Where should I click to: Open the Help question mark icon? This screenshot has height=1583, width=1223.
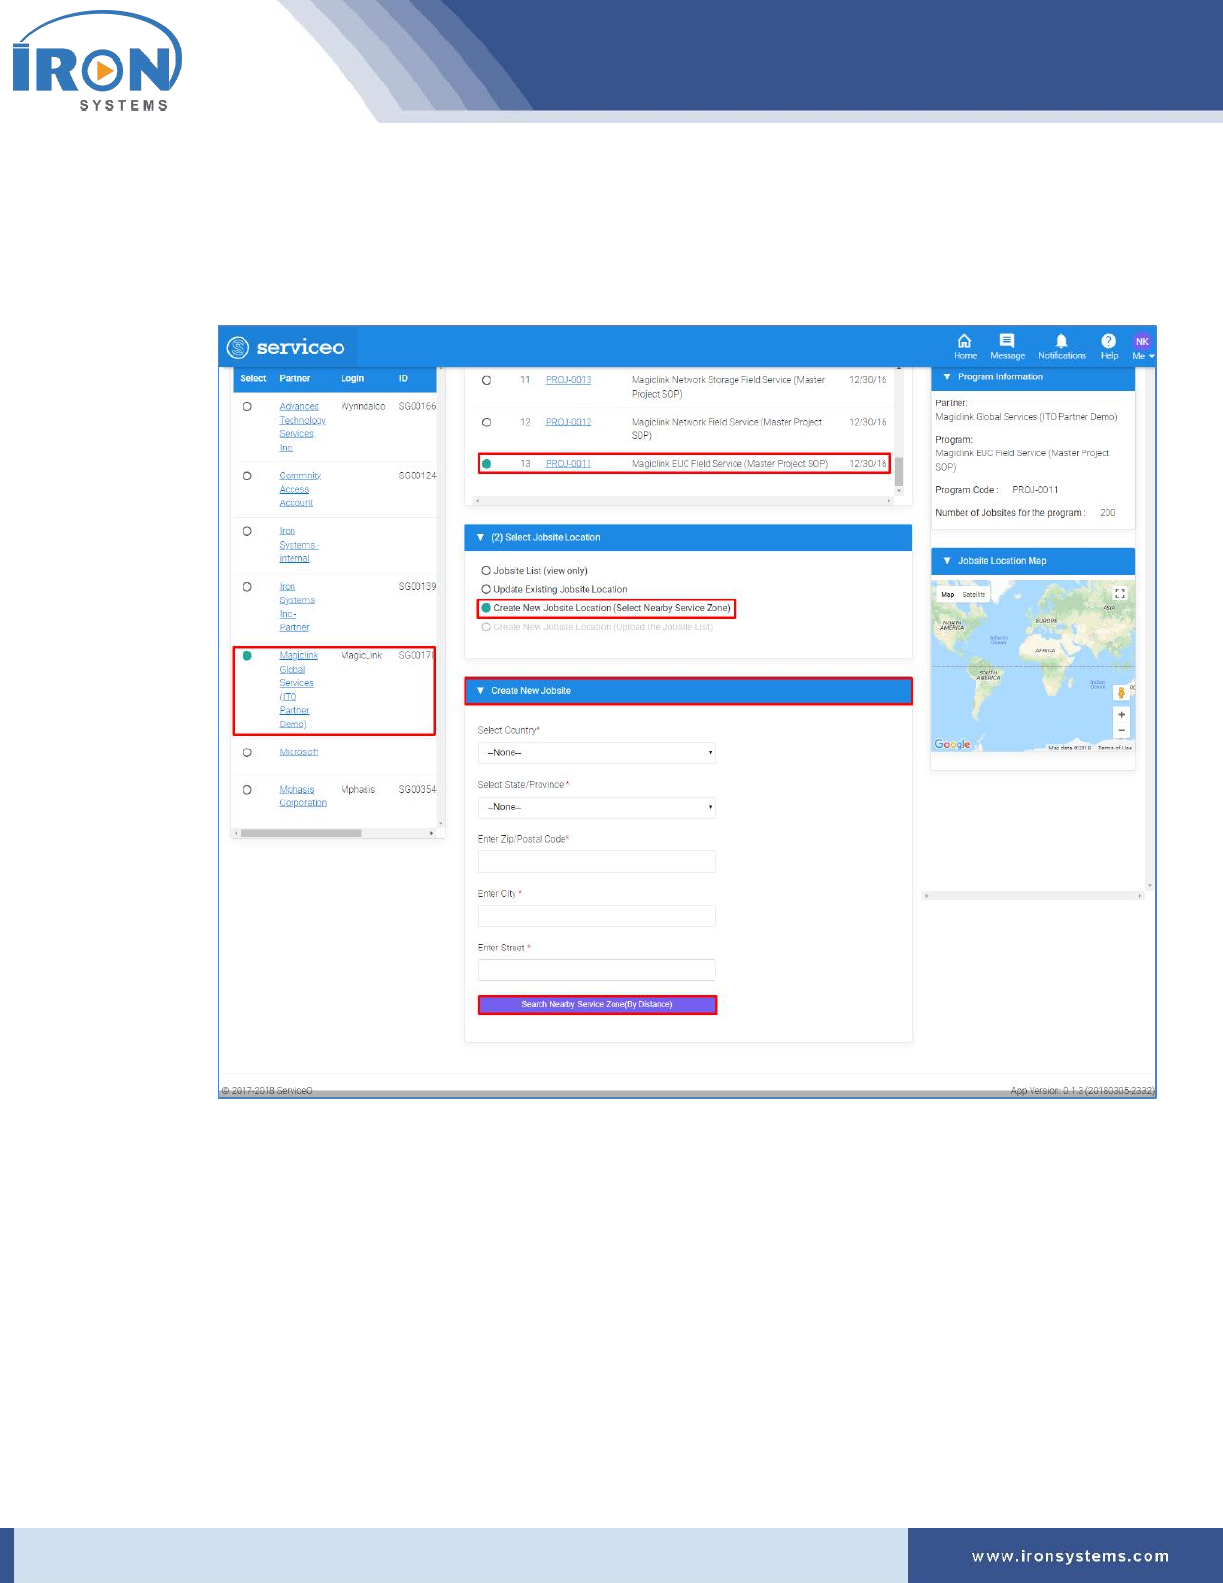tap(1109, 341)
